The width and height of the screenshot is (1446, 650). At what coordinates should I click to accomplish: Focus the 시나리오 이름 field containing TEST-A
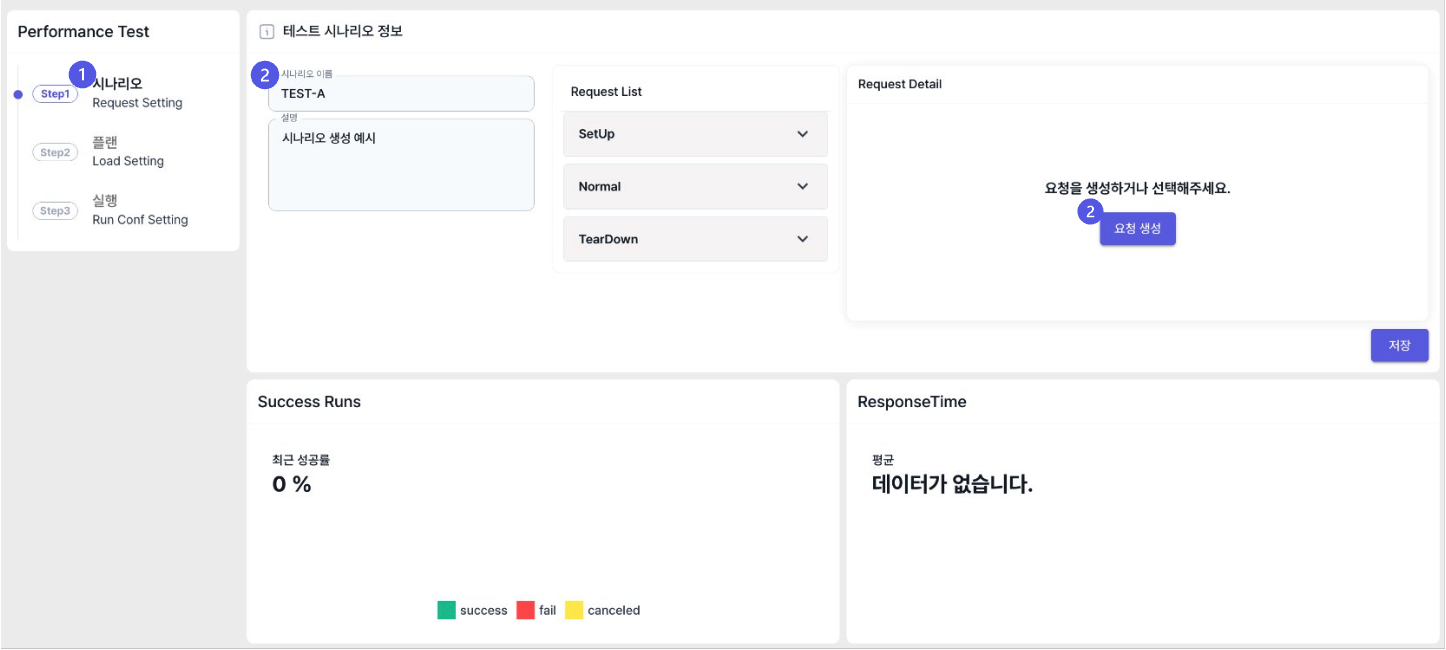401,94
